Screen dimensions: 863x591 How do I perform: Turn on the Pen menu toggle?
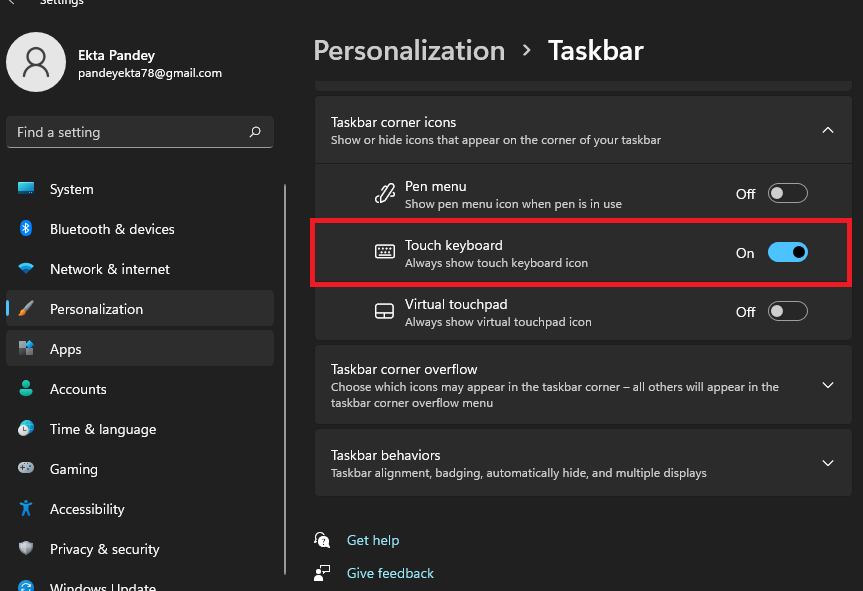coord(787,194)
